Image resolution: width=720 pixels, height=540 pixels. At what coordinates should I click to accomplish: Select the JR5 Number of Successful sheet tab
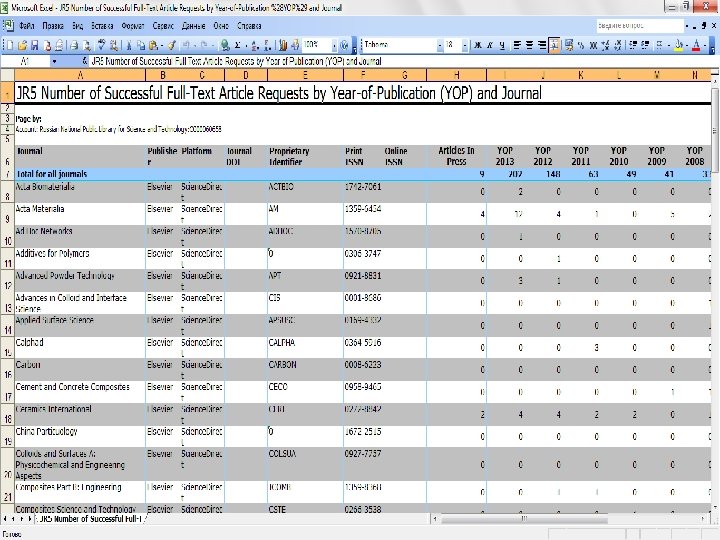(x=92, y=519)
